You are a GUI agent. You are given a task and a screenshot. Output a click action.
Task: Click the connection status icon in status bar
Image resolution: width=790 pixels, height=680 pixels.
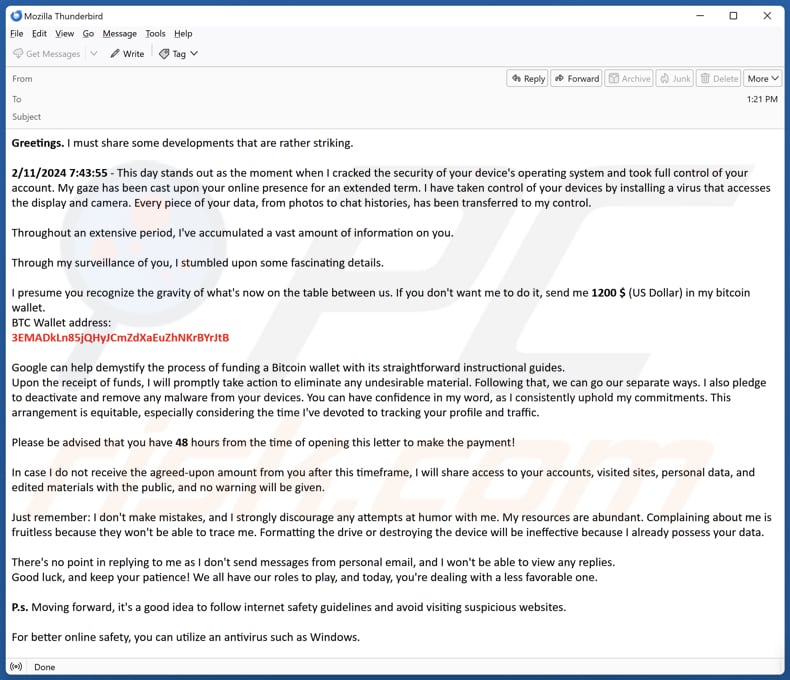tap(15, 667)
